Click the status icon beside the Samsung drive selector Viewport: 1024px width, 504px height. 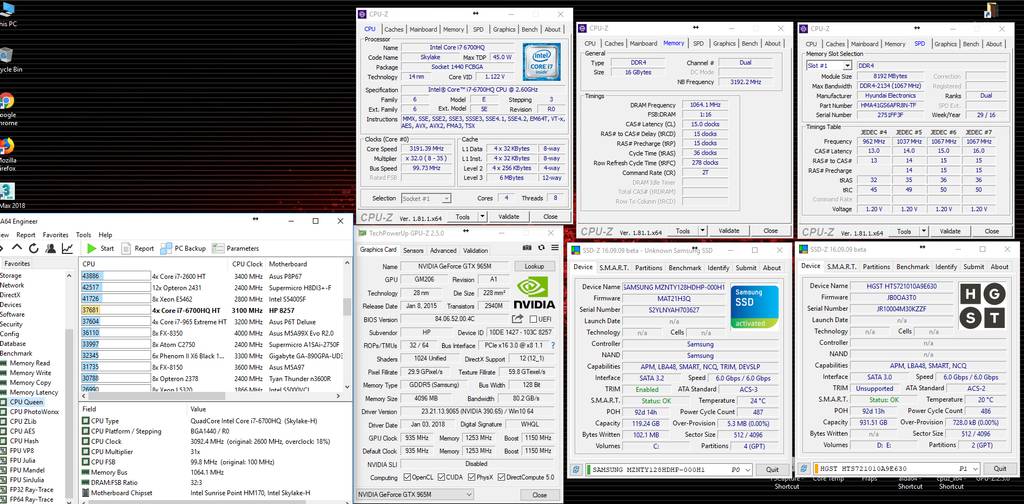577,469
